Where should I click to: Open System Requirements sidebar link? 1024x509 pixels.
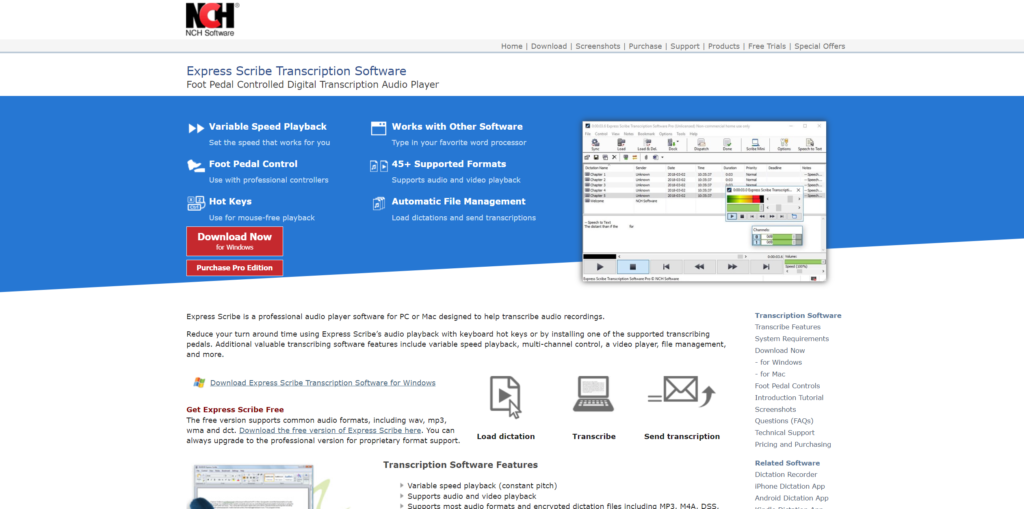791,339
